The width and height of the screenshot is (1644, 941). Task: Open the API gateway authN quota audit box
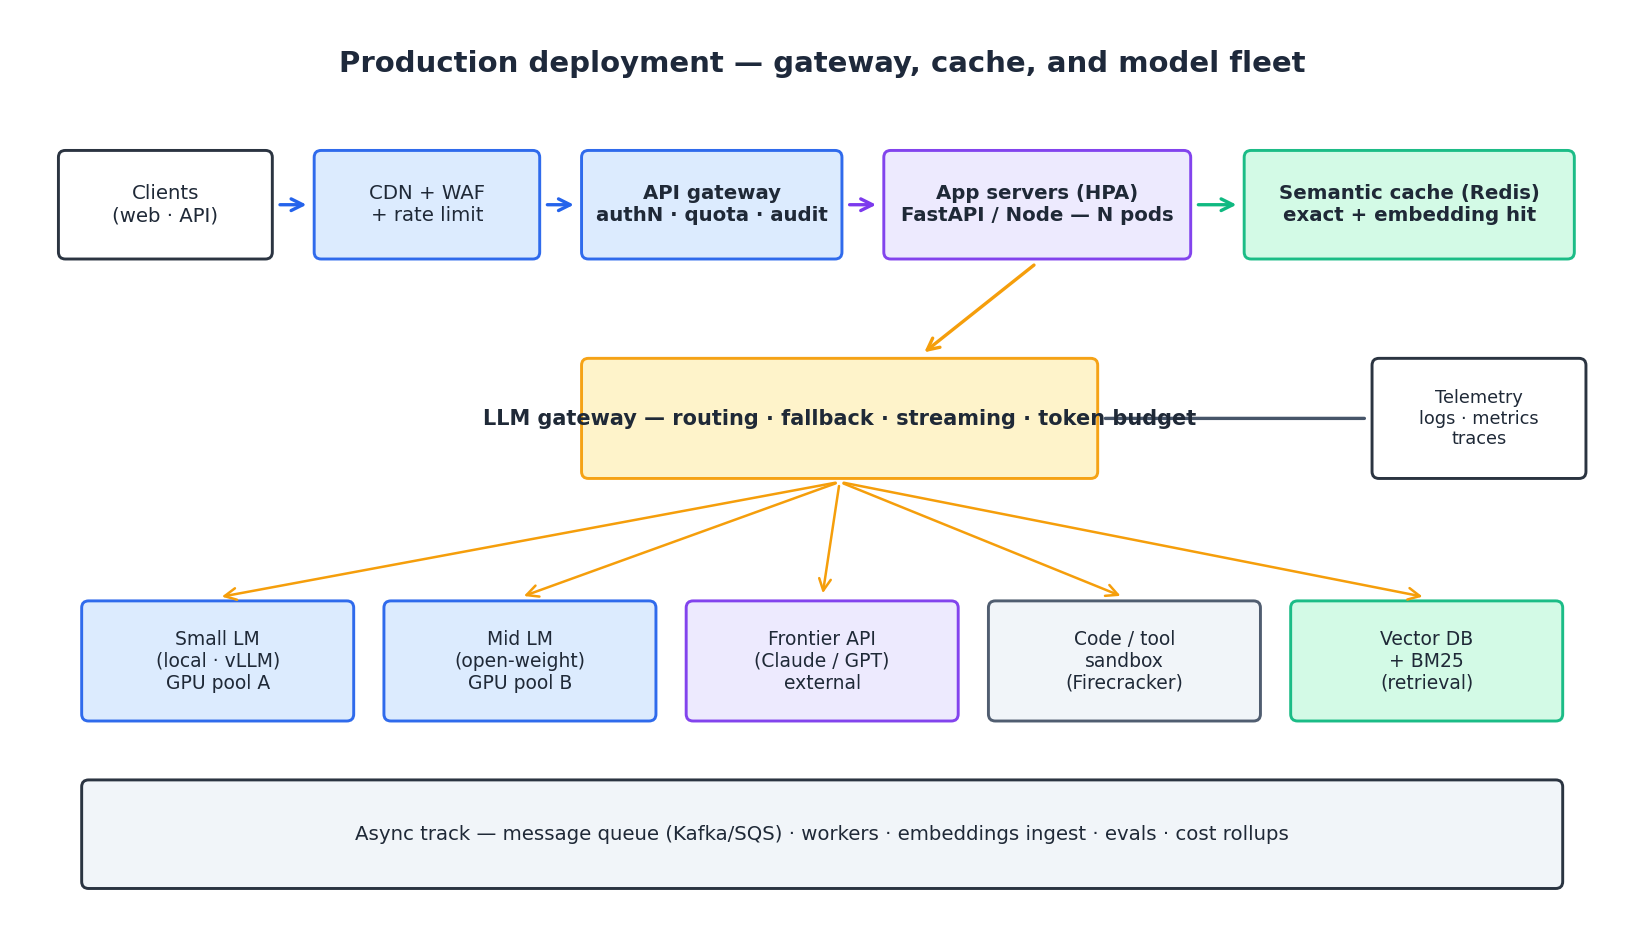point(710,203)
